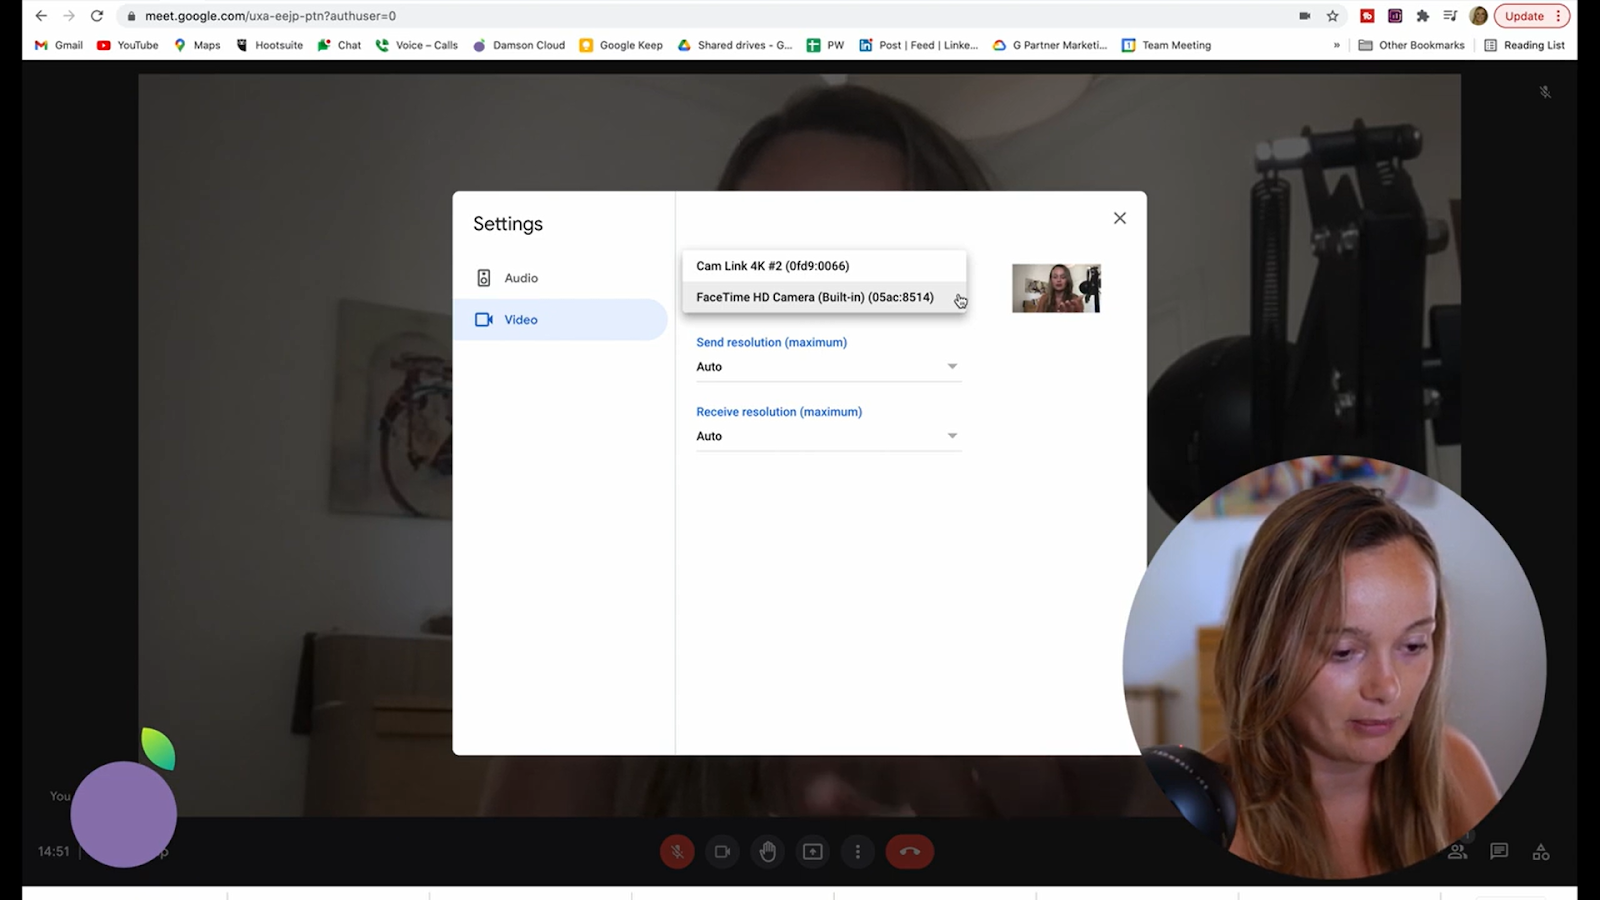Open the browser profile avatar
1600x900 pixels.
click(1479, 16)
